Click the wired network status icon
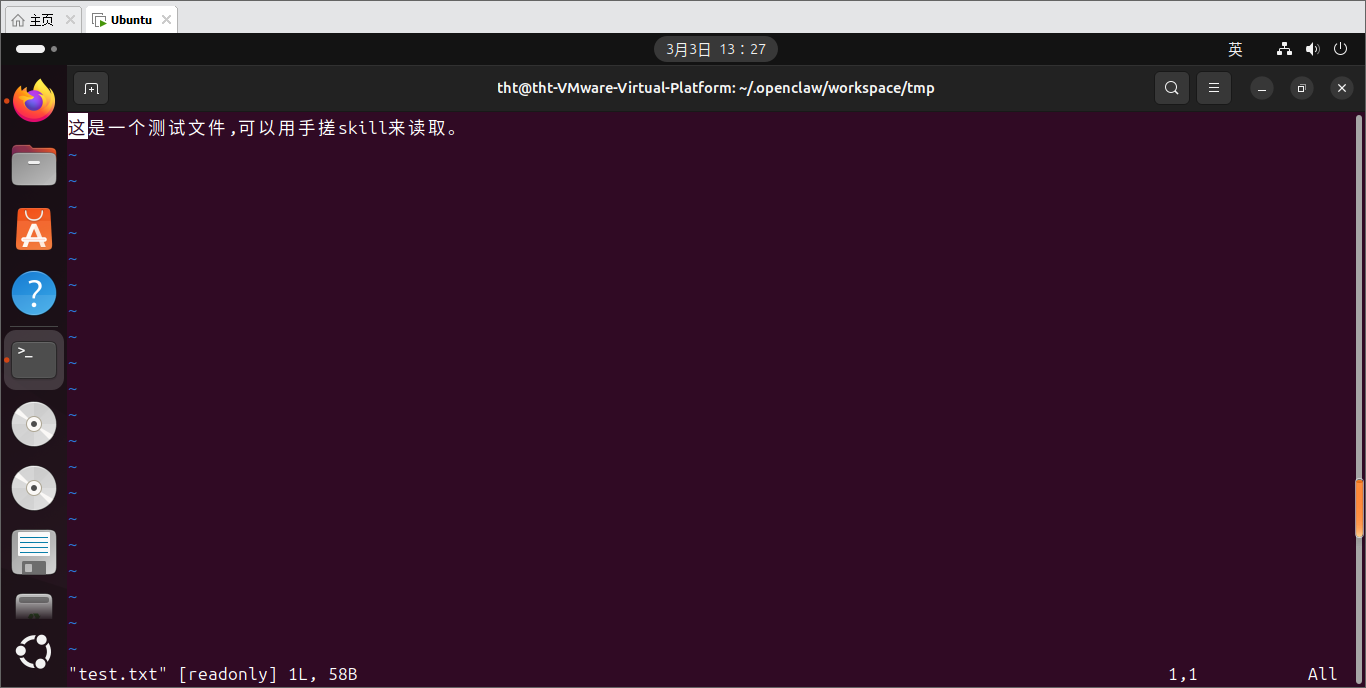The image size is (1366, 688). 1285,49
